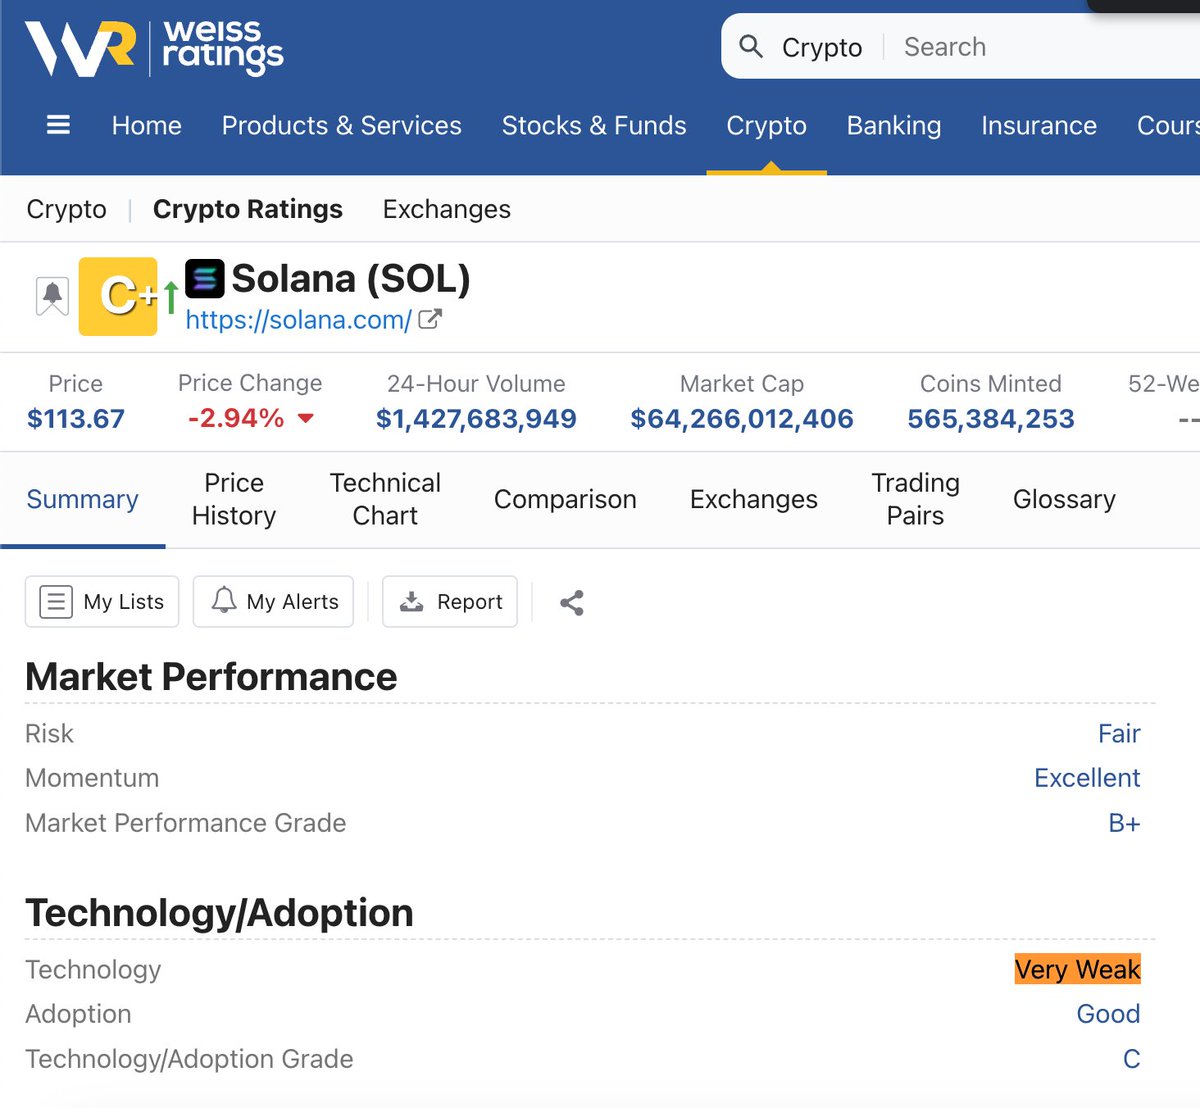Image resolution: width=1200 pixels, height=1108 pixels.
Task: Switch to the Exchanges tab below price stats
Action: point(754,499)
